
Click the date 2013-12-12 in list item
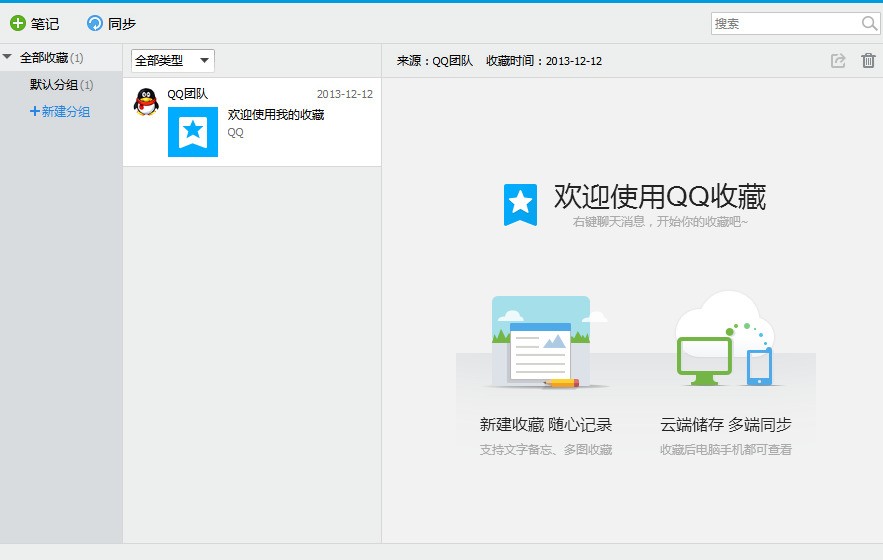(345, 94)
